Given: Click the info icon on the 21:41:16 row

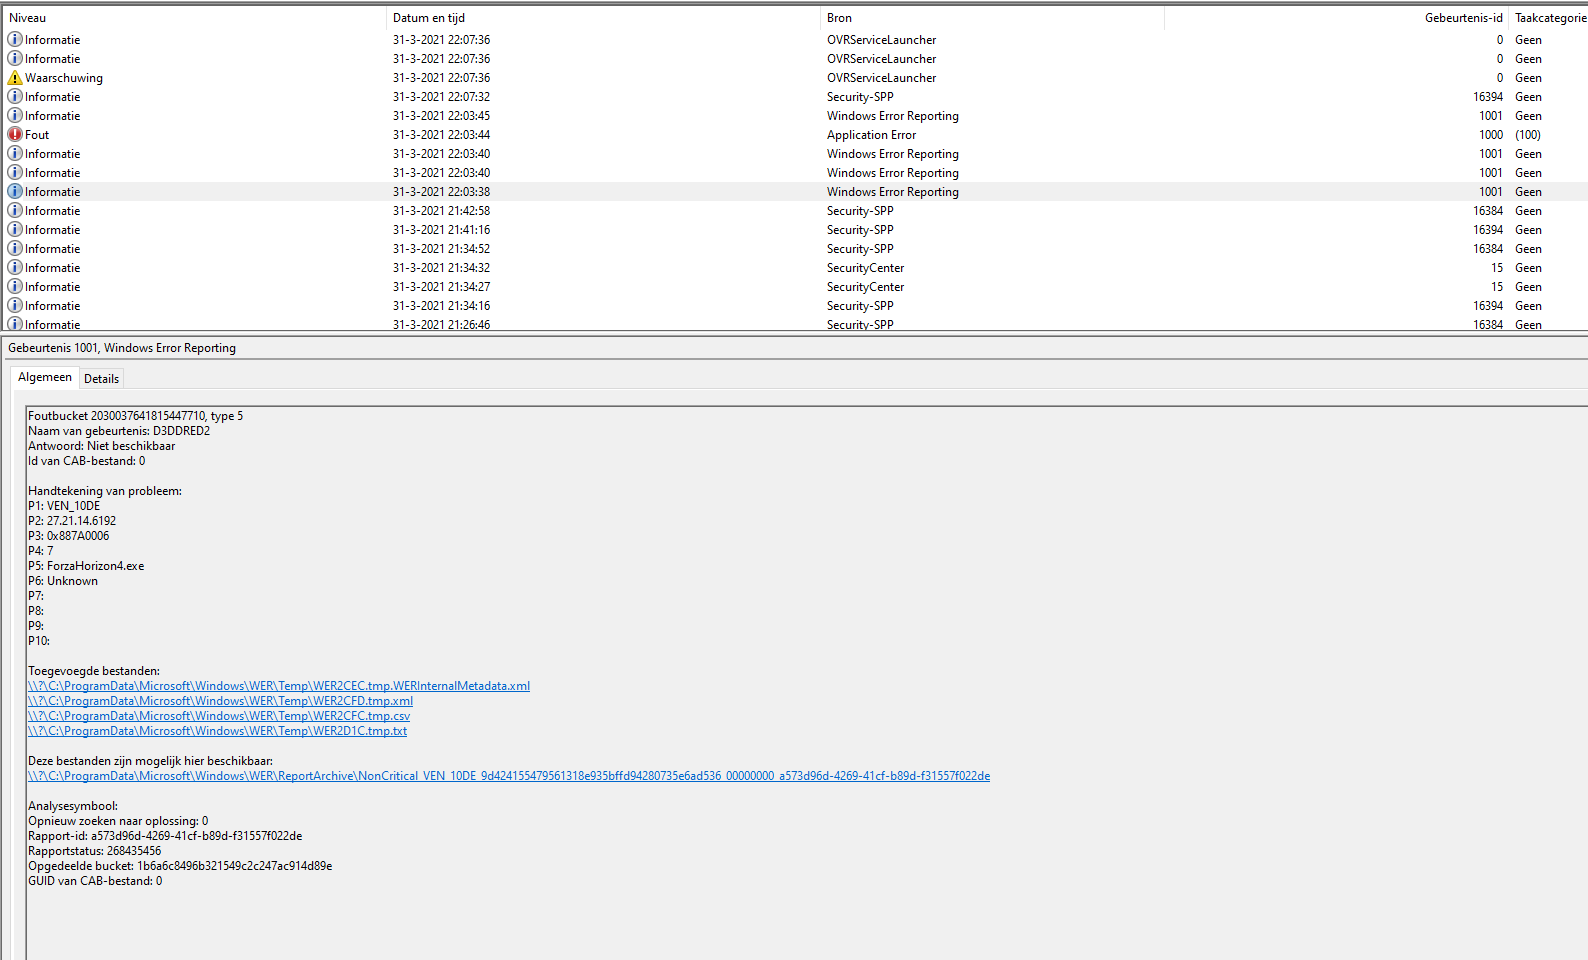Looking at the screenshot, I should click(x=15, y=230).
